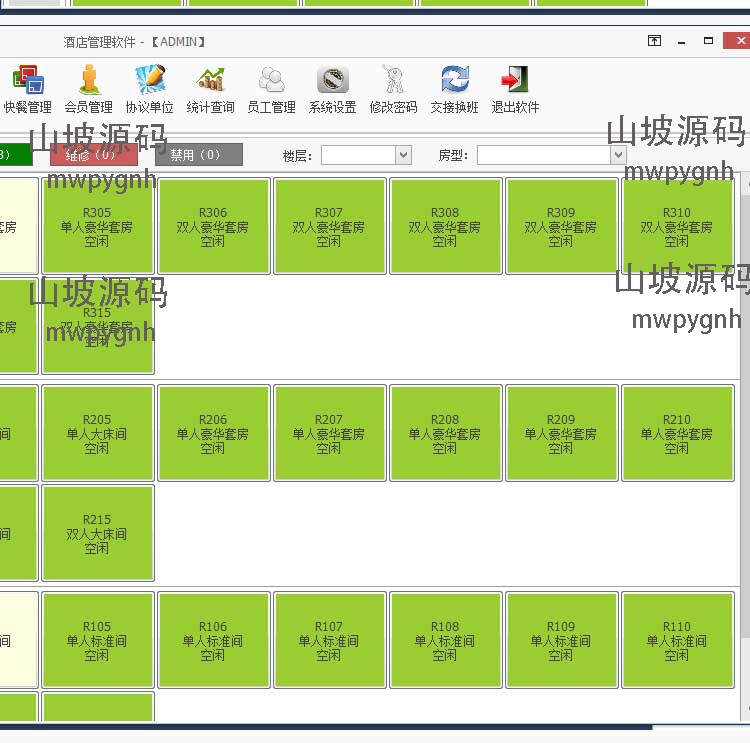This screenshot has height=743, width=750.
Task: Select room R215 双人大床间
Action: (98, 533)
